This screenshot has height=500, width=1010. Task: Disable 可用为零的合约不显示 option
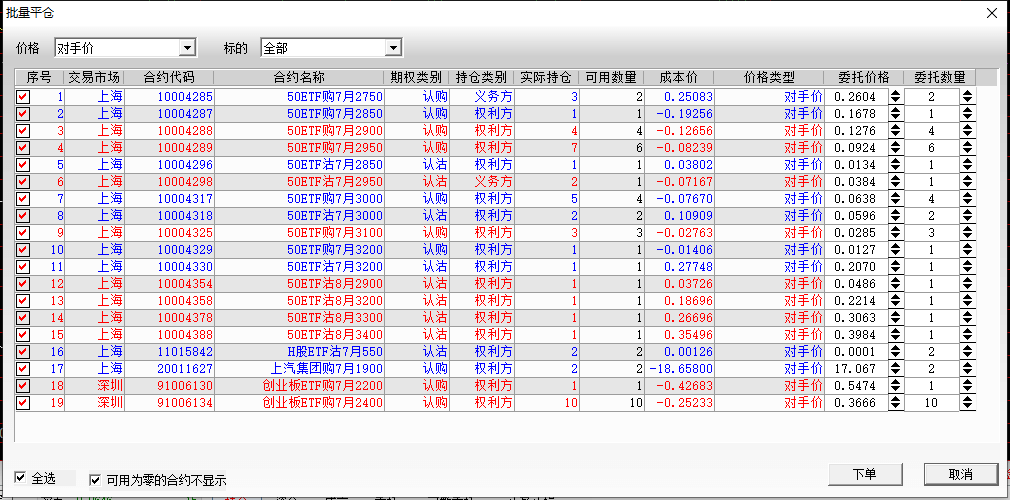pos(96,479)
